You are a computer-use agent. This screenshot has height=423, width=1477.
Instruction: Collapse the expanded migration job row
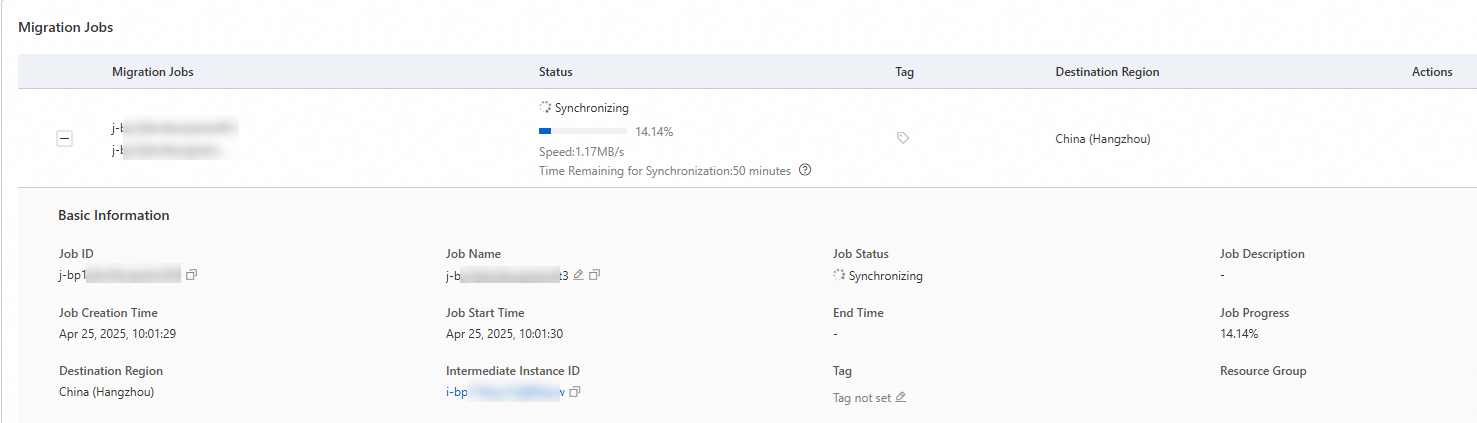coord(65,139)
